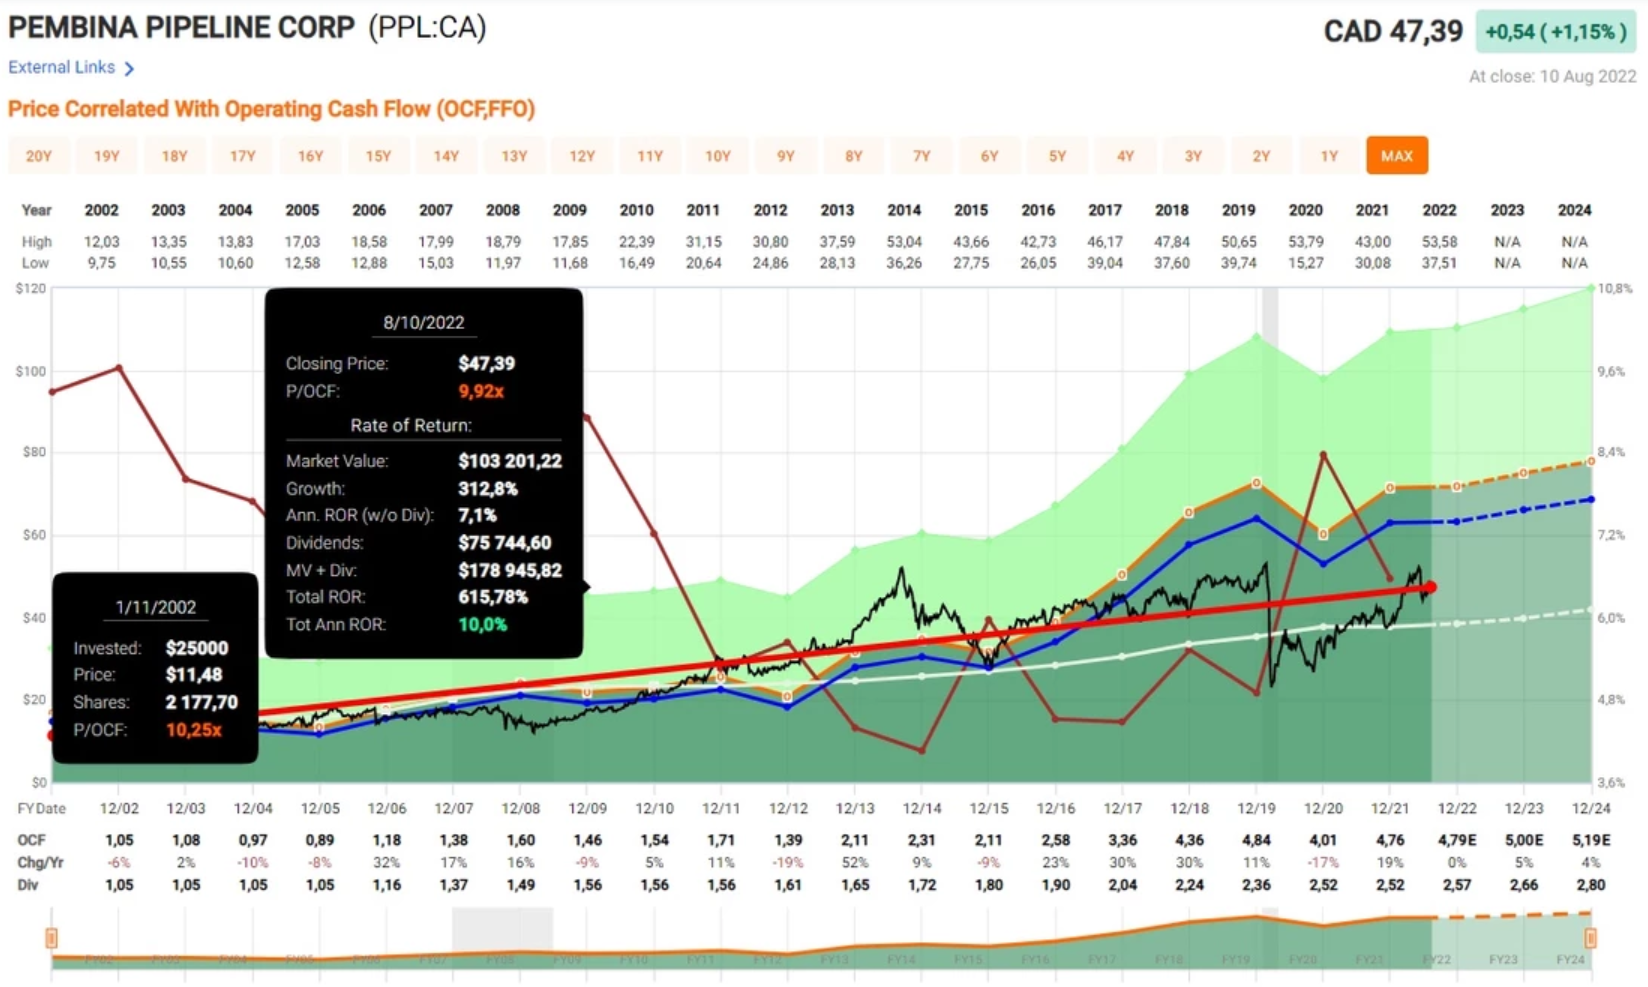The width and height of the screenshot is (1648, 987).
Task: Dismiss the 8/10/2022 rate of return tooltip
Action: [x=424, y=473]
